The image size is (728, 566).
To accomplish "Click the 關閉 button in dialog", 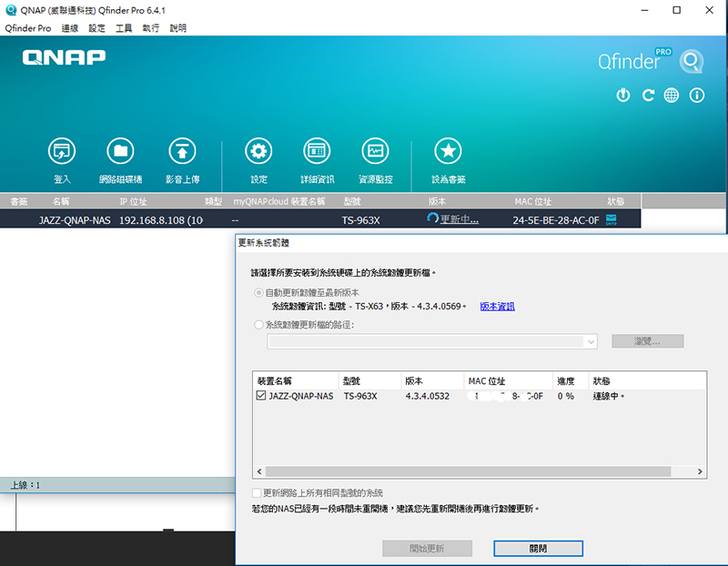I will point(538,548).
